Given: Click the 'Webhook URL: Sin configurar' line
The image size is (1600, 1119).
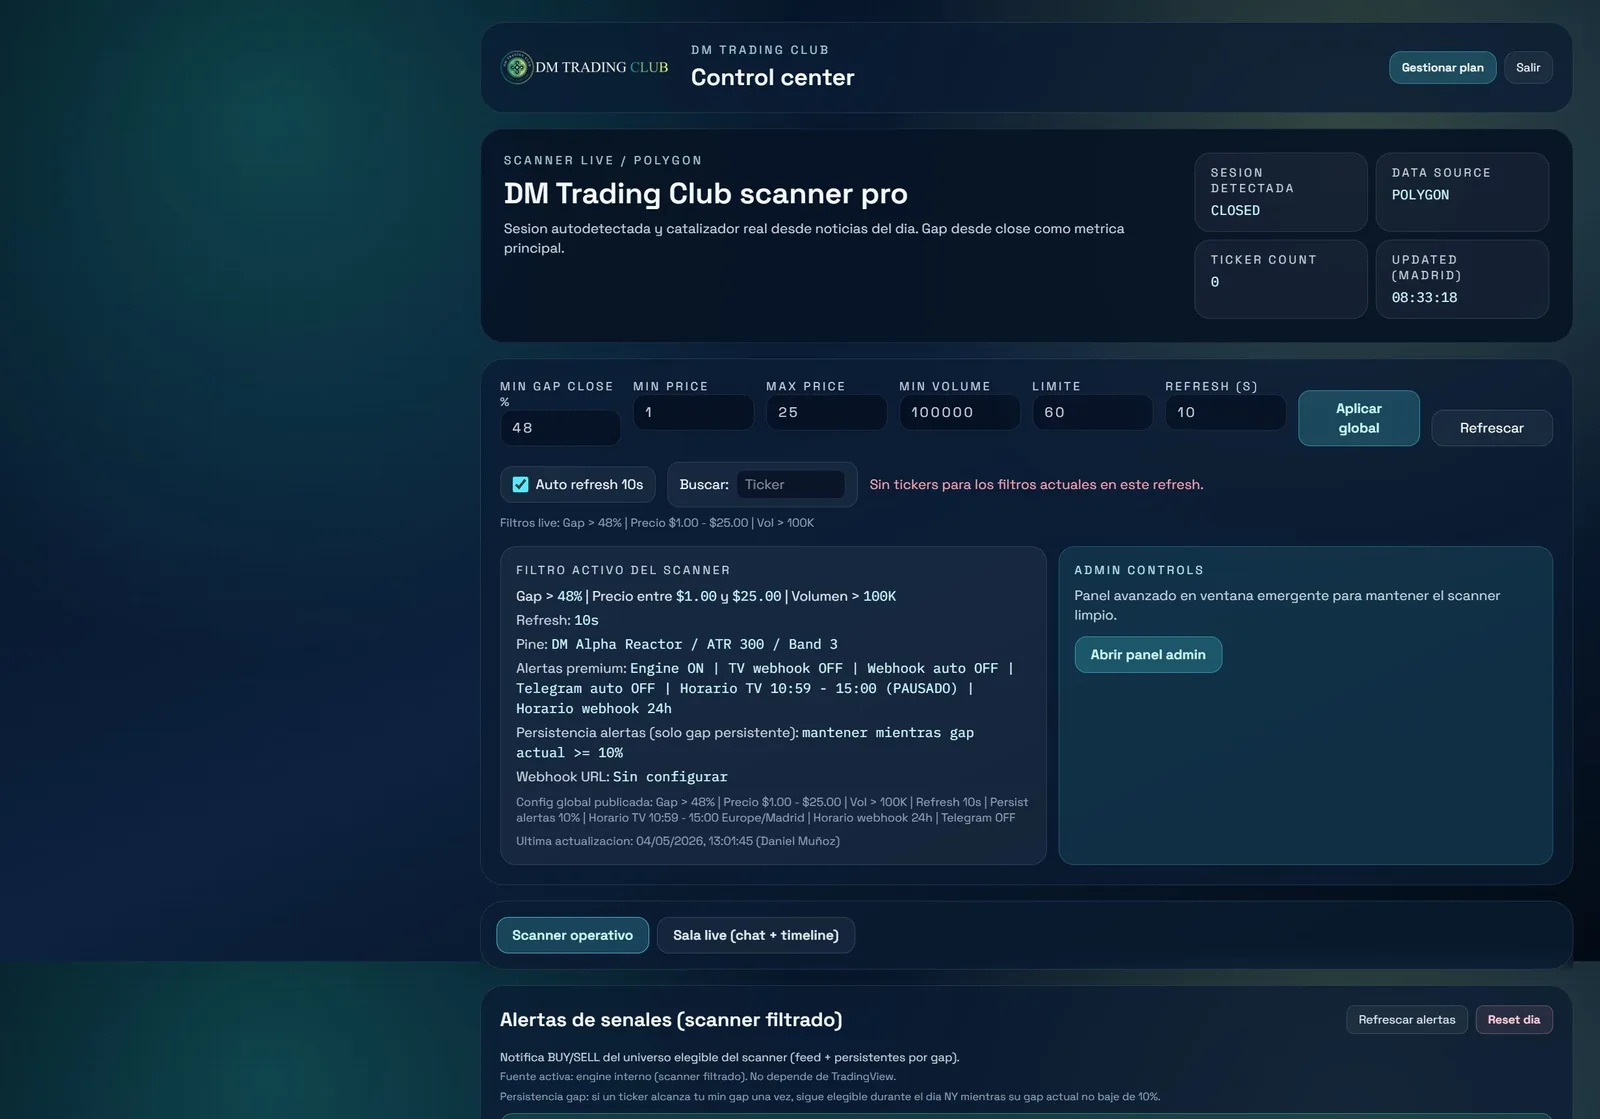Looking at the screenshot, I should 621,777.
